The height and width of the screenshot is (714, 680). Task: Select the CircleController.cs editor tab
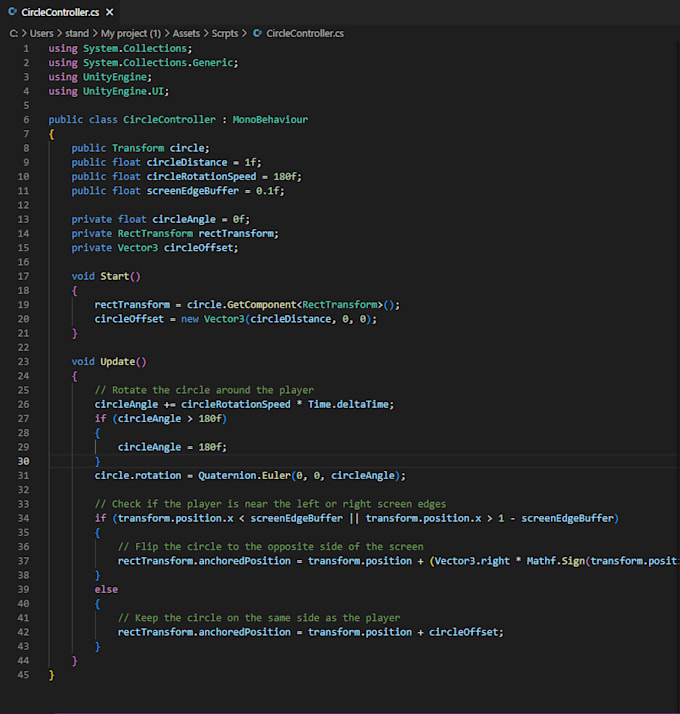point(60,12)
